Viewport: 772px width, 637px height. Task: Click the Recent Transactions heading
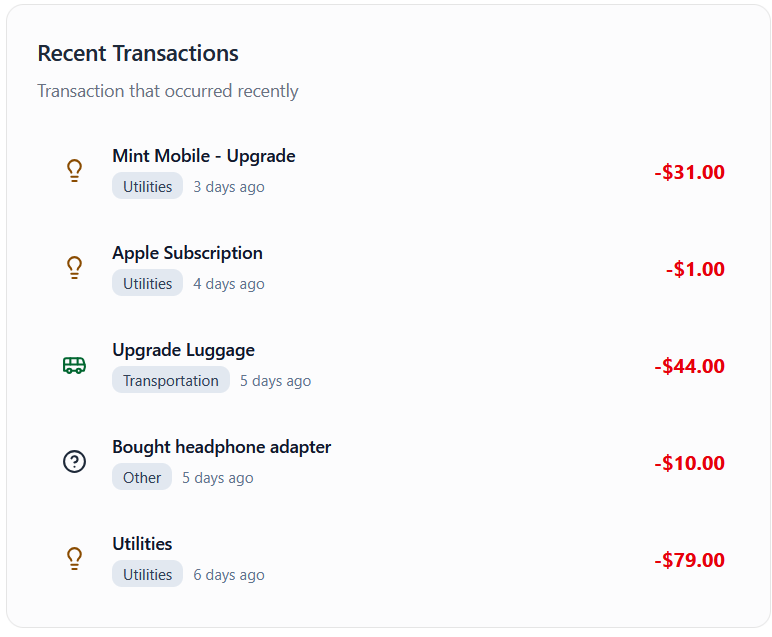(x=138, y=53)
